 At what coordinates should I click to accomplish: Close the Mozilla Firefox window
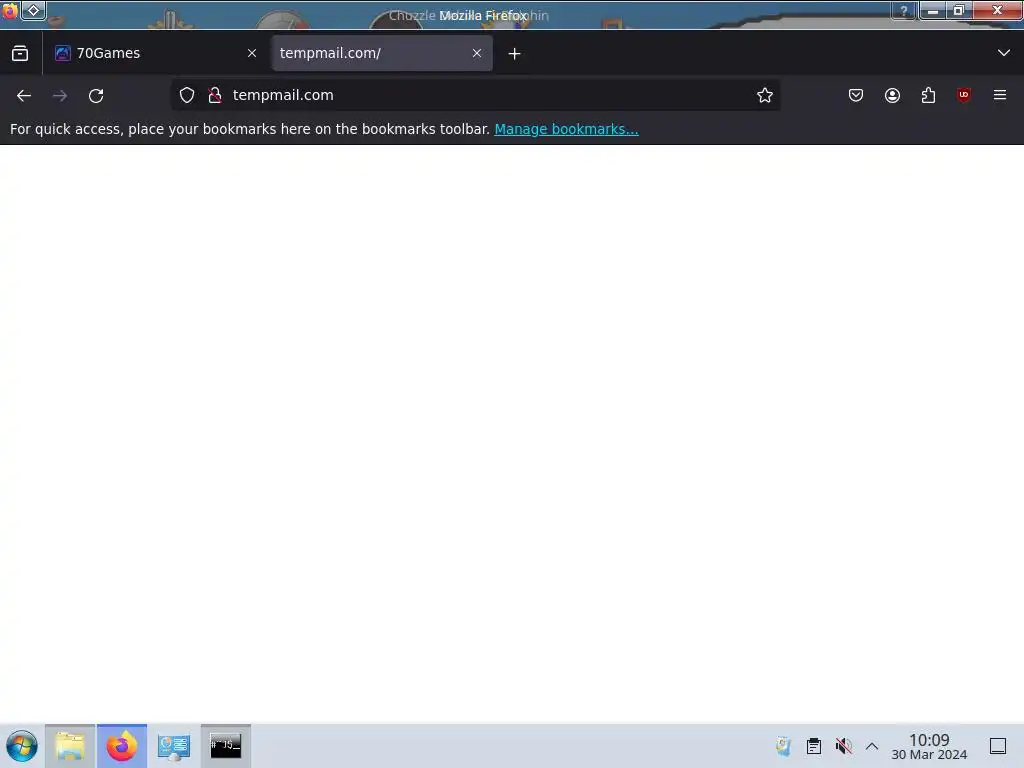tap(997, 10)
